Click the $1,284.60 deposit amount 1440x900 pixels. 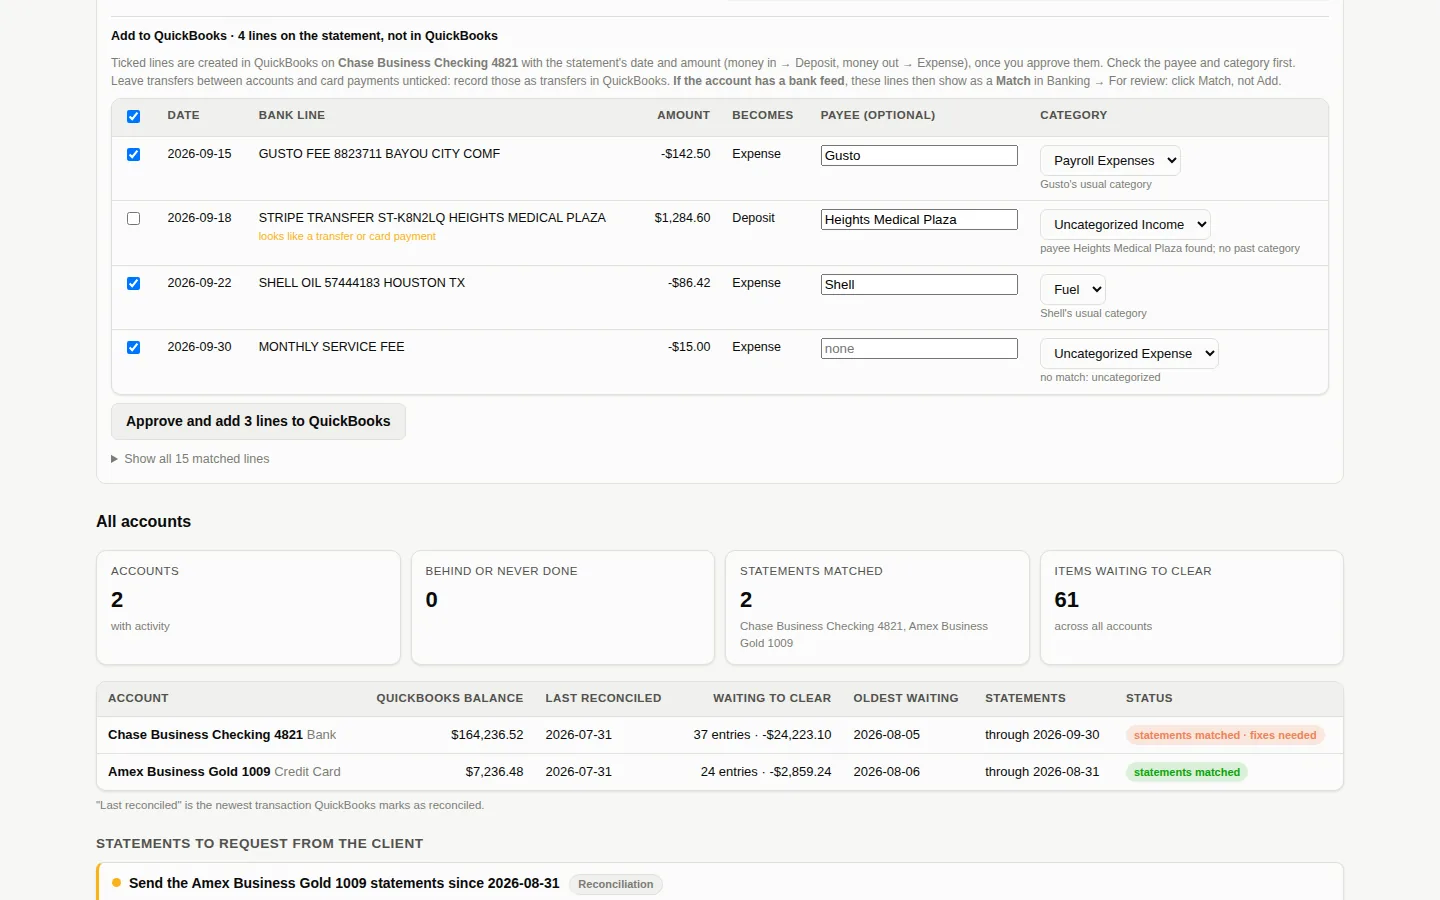(x=682, y=218)
